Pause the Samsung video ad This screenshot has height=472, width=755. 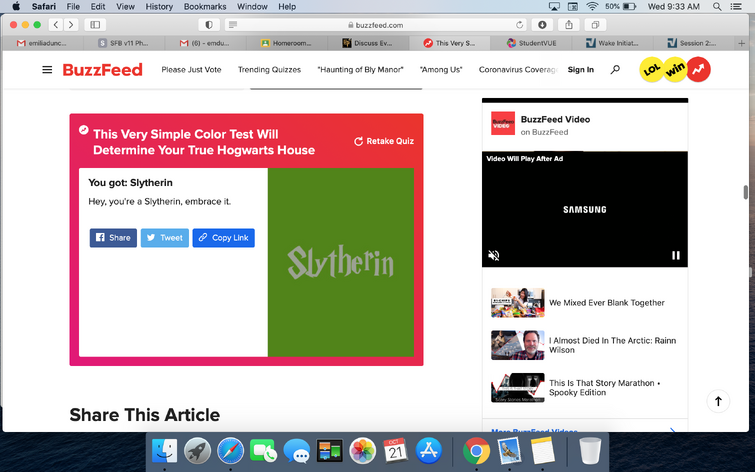pyautogui.click(x=676, y=255)
